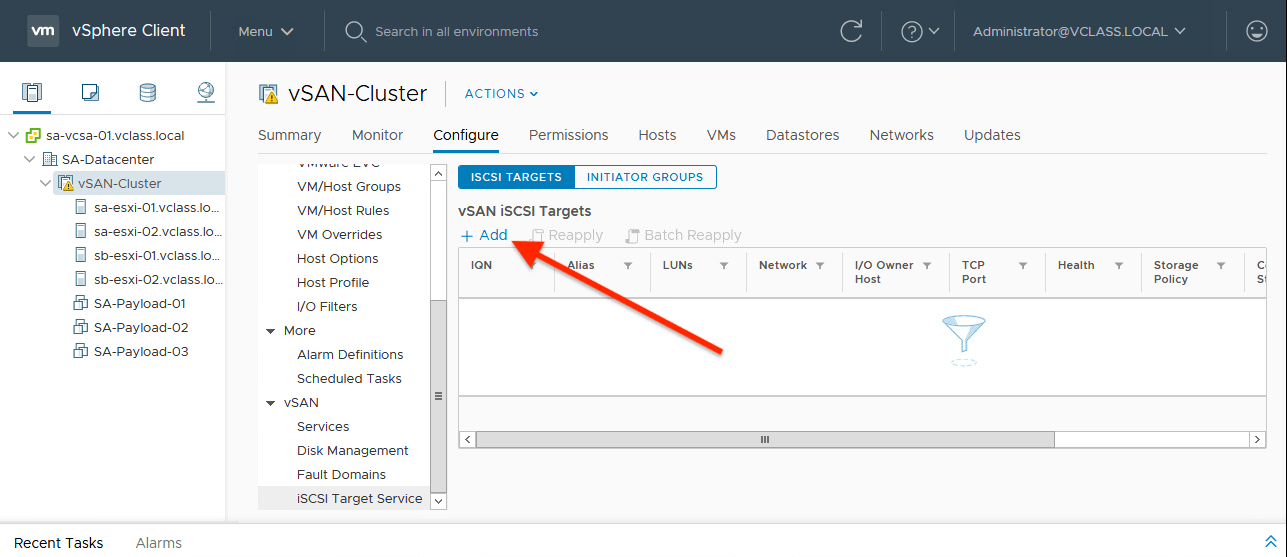This screenshot has width=1287, height=557.
Task: Select SA-Payload-03 VM in tree
Action: (x=141, y=351)
